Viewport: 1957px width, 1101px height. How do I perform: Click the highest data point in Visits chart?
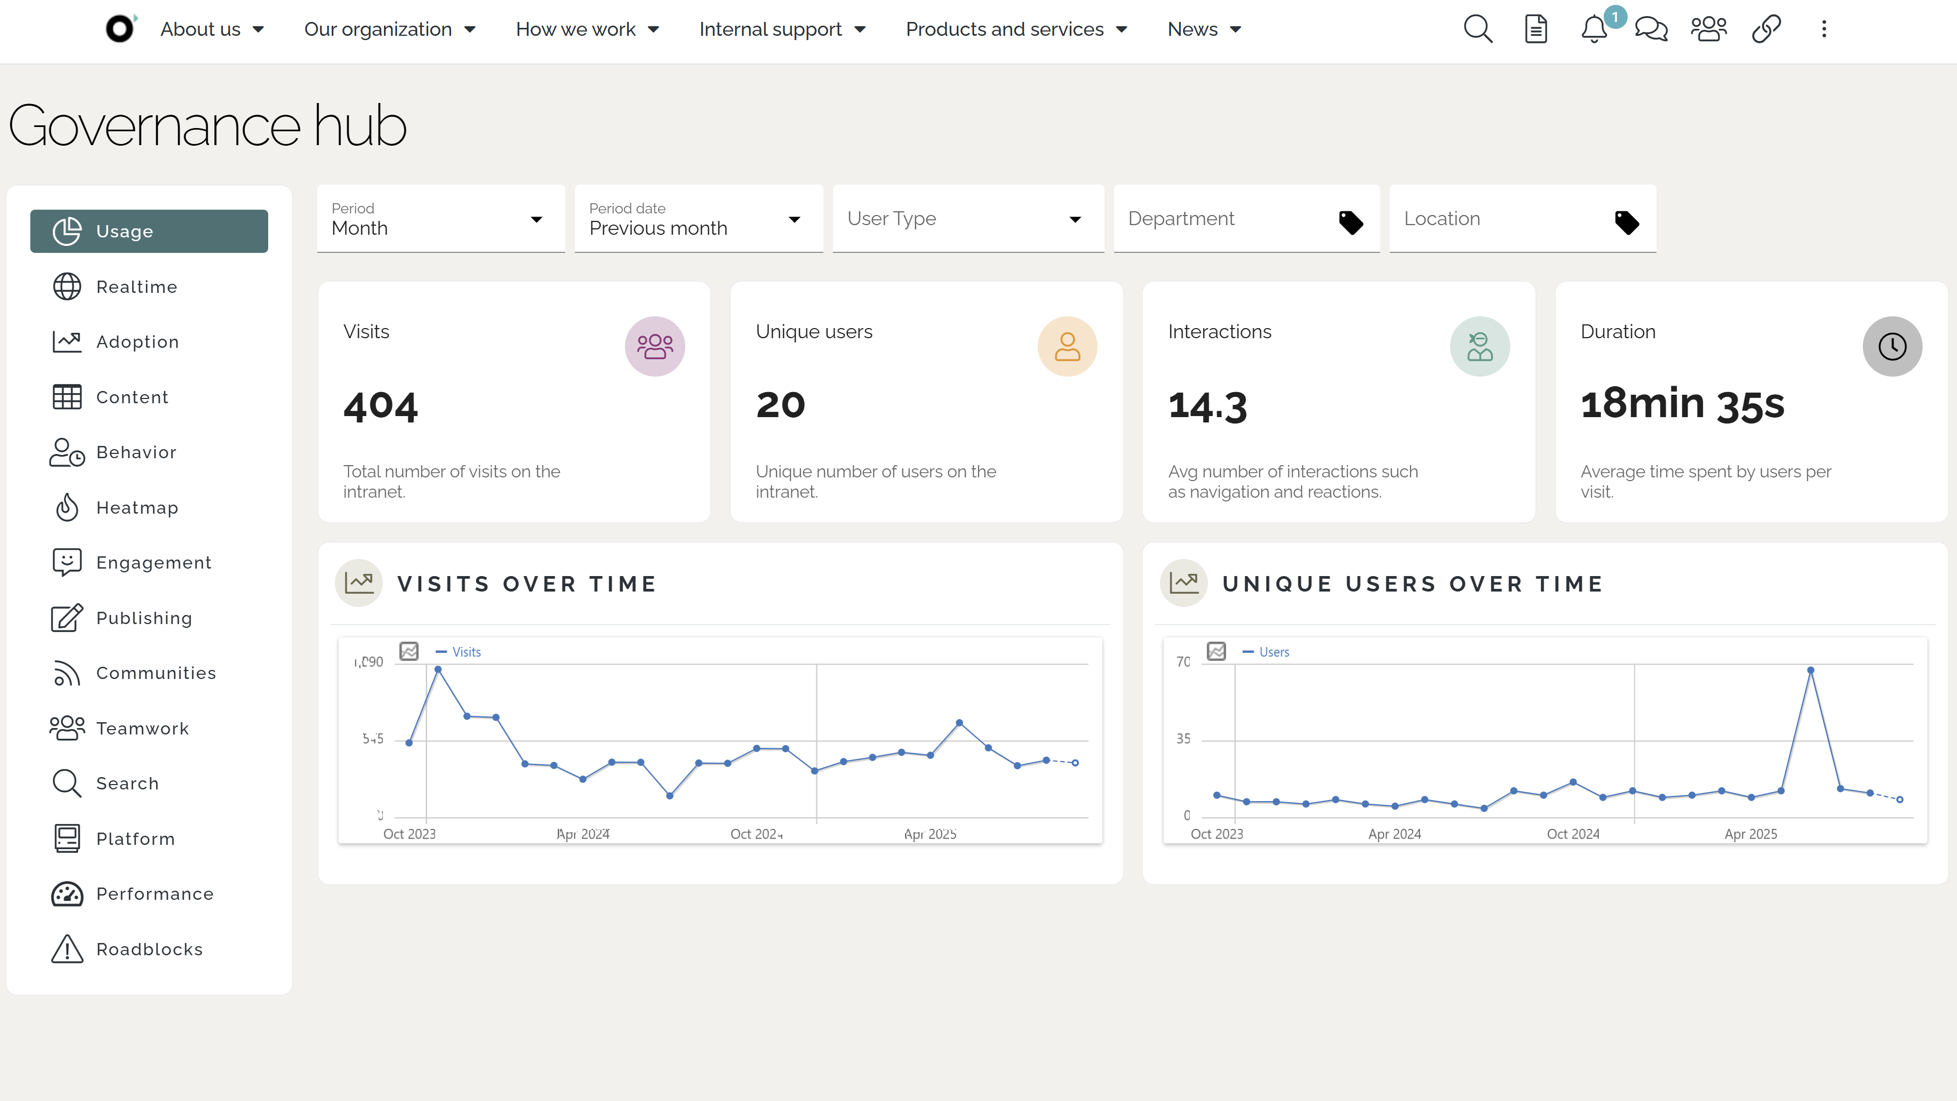pos(438,670)
